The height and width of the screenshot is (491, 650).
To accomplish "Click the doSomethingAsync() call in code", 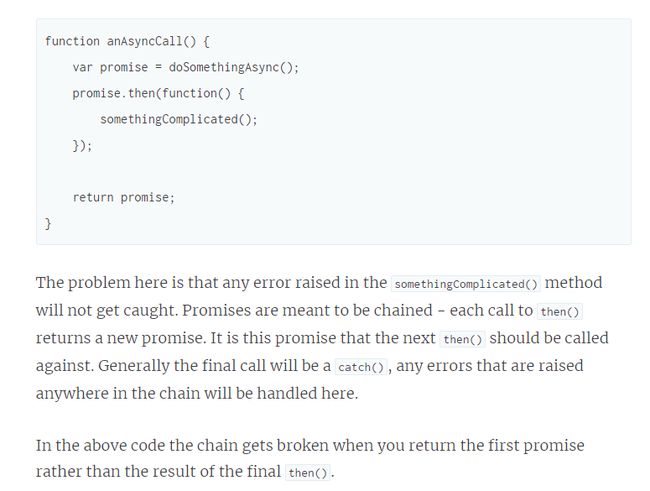I will click(x=233, y=67).
